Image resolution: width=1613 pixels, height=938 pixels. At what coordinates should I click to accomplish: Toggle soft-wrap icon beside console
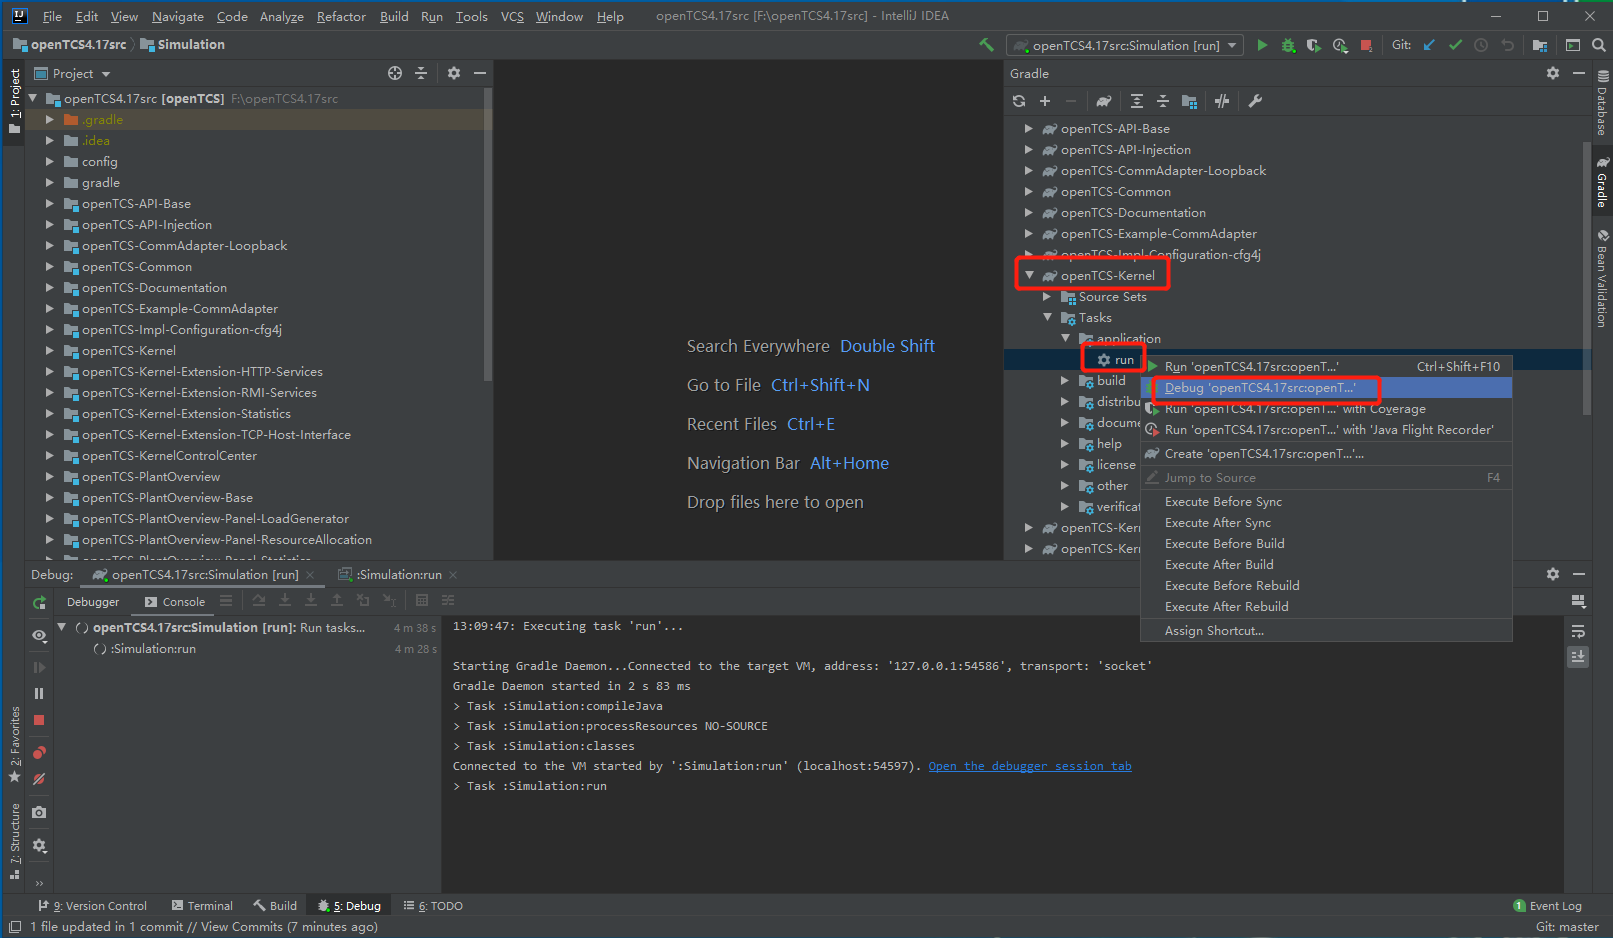(1578, 631)
